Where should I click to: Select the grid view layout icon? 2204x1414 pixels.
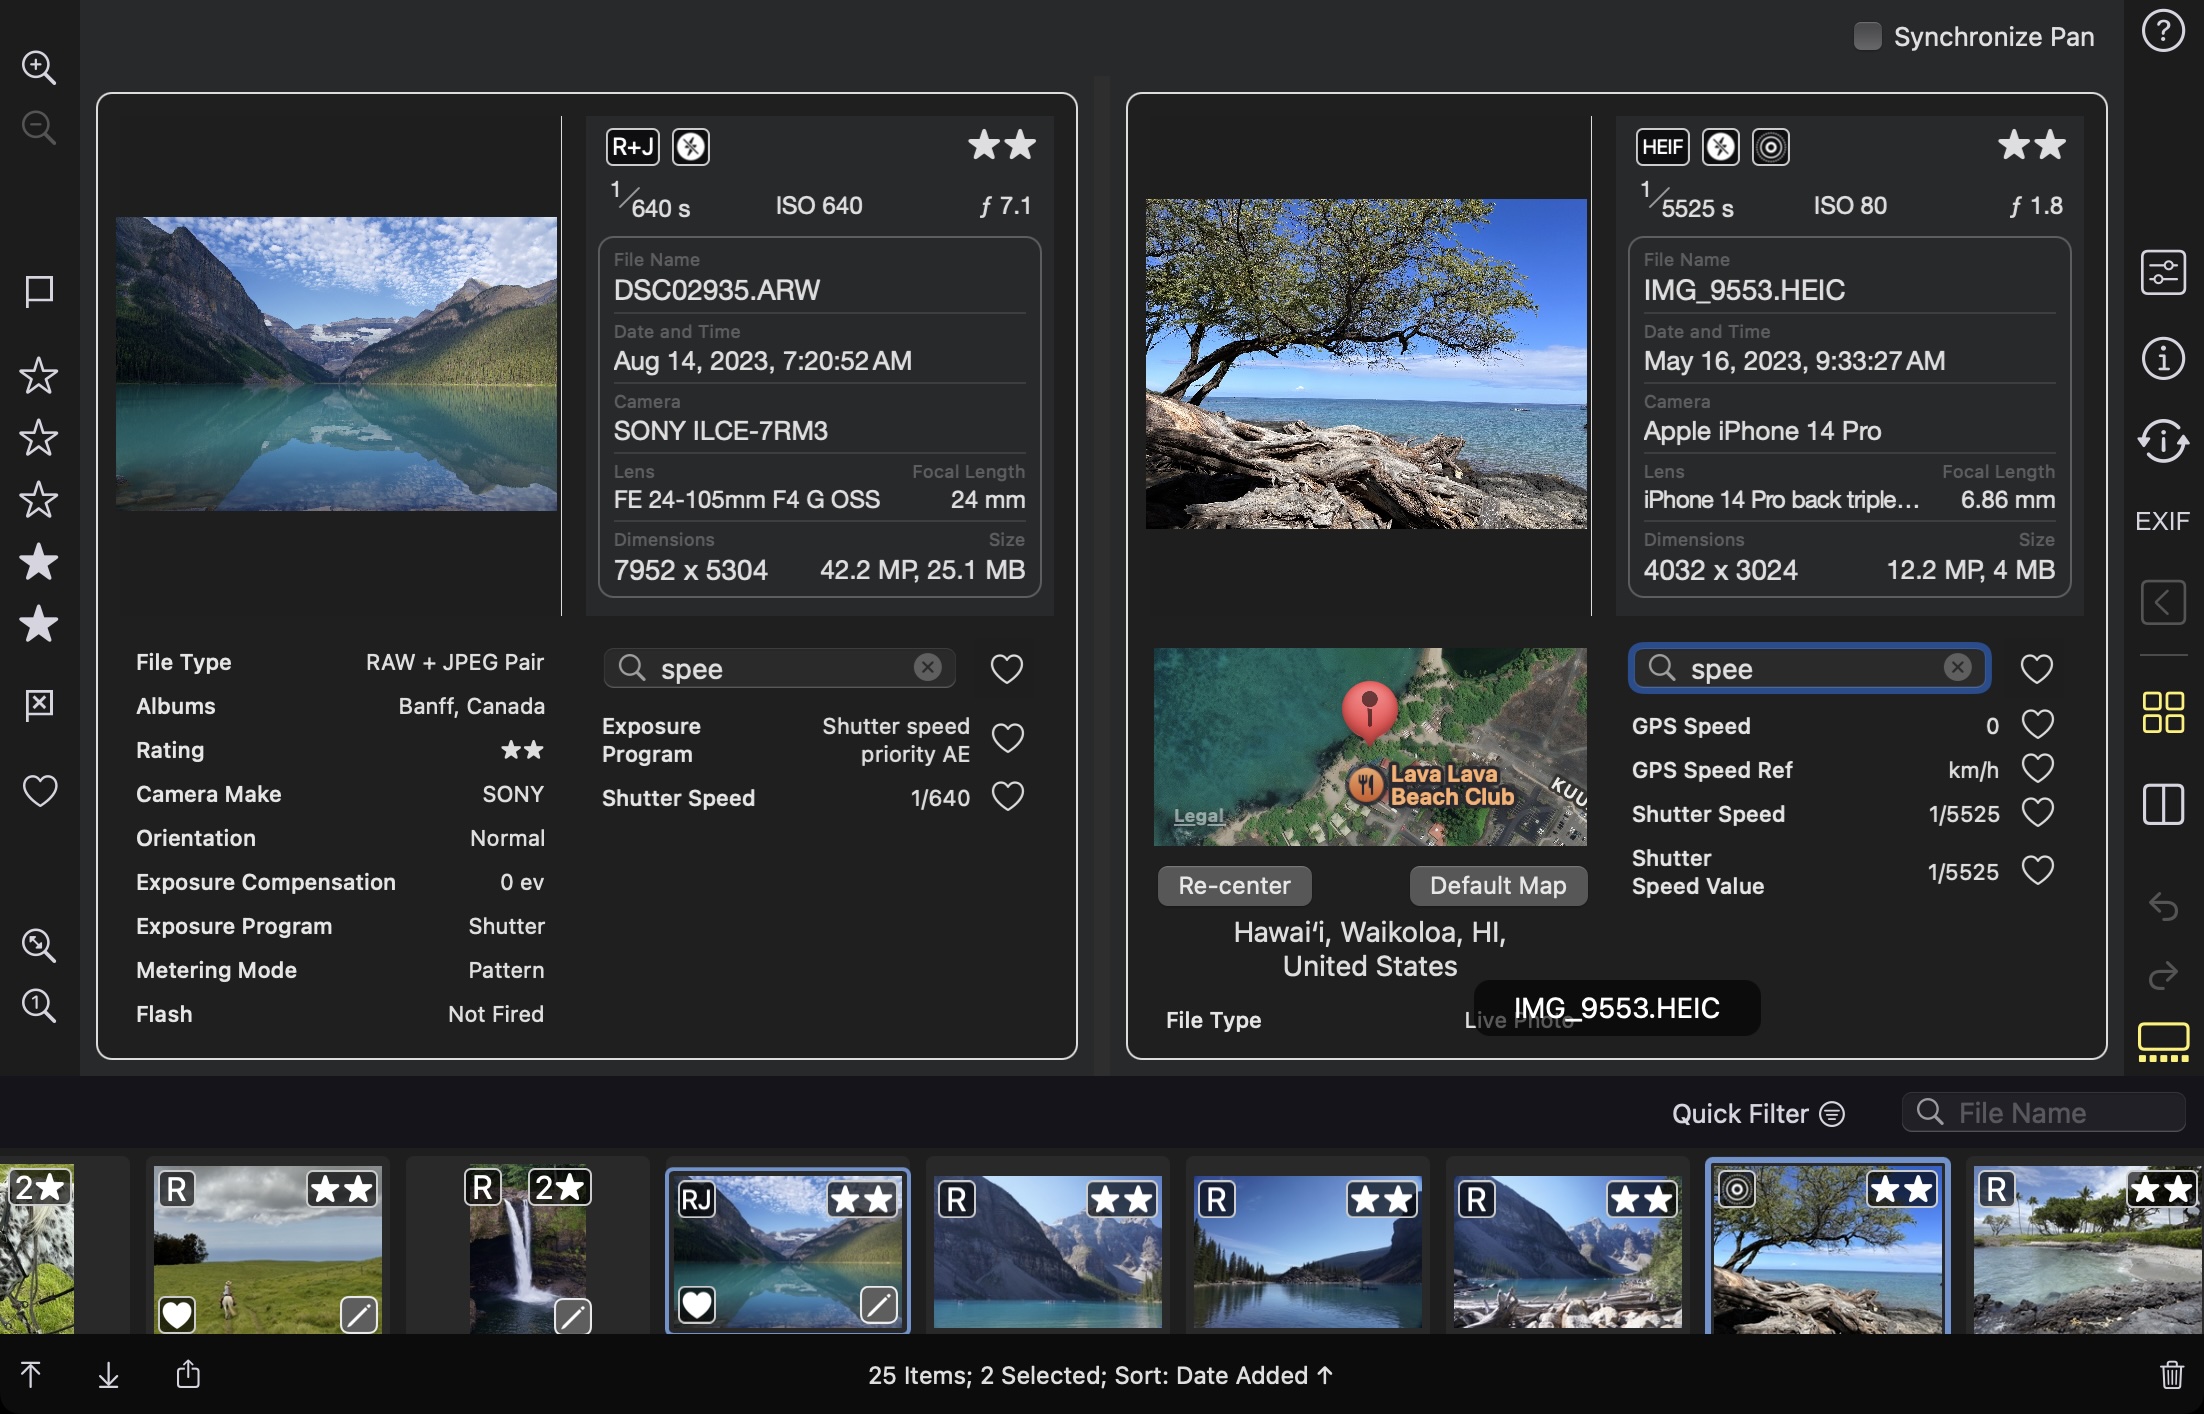tap(2162, 712)
